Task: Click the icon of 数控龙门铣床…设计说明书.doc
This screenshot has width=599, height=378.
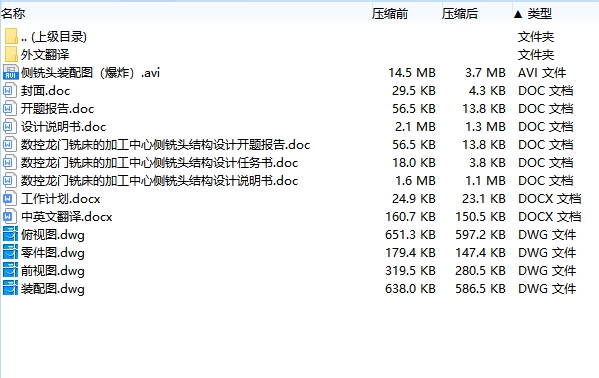Action: point(11,180)
